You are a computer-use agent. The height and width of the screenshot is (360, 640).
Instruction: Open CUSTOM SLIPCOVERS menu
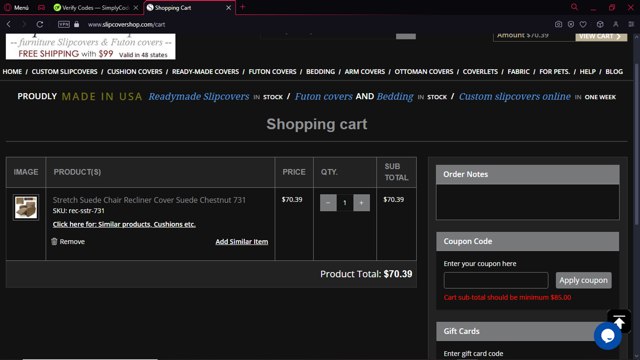click(x=64, y=71)
